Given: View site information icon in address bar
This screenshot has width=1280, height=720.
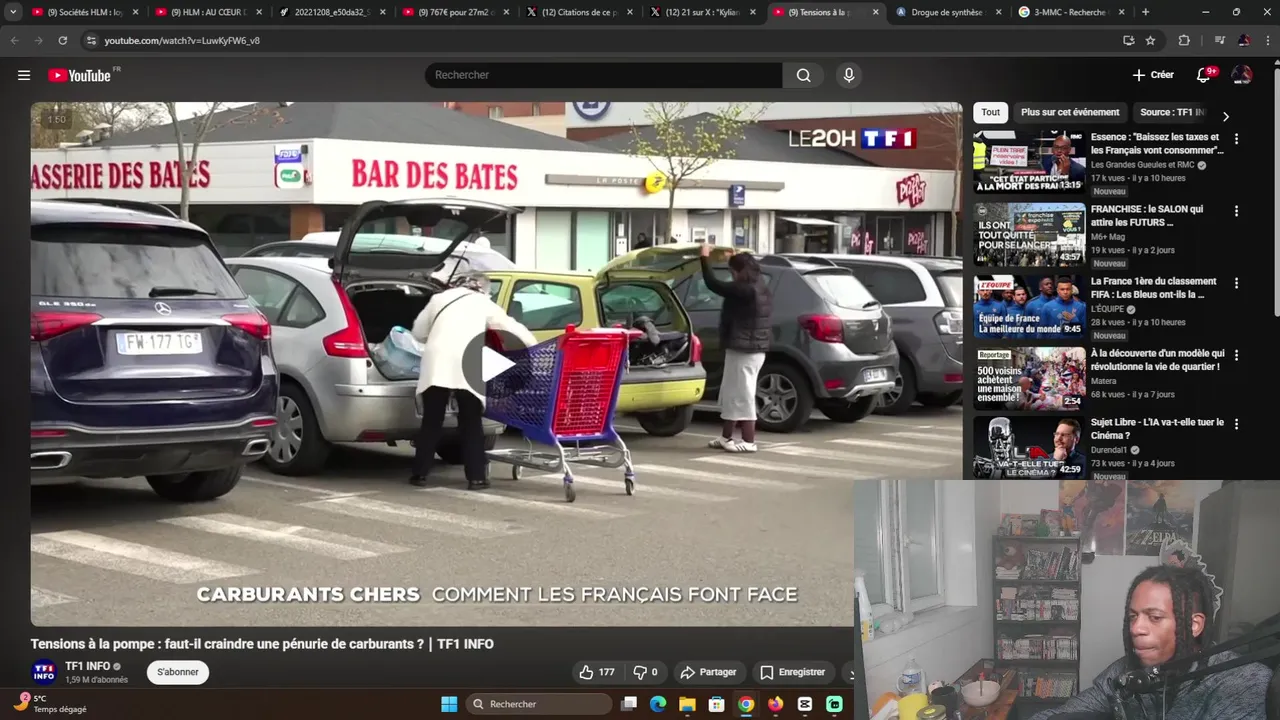Looking at the screenshot, I should tap(91, 40).
